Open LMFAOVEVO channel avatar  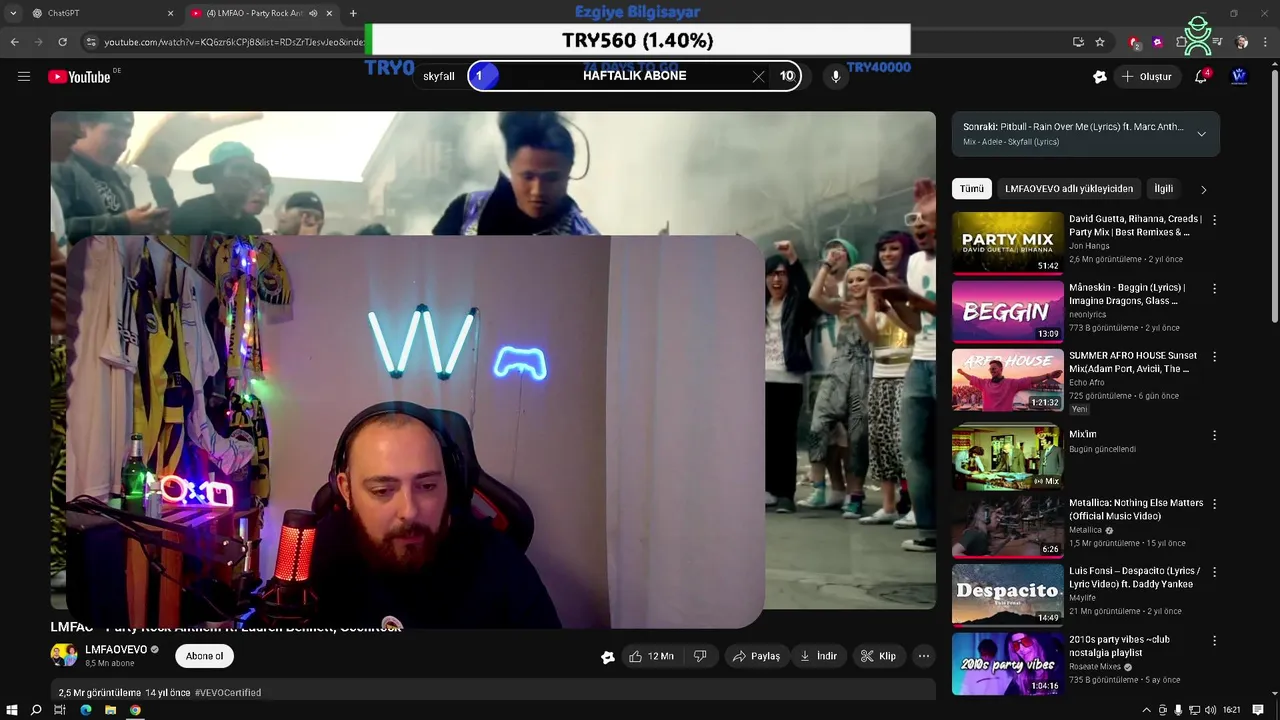[x=64, y=656]
